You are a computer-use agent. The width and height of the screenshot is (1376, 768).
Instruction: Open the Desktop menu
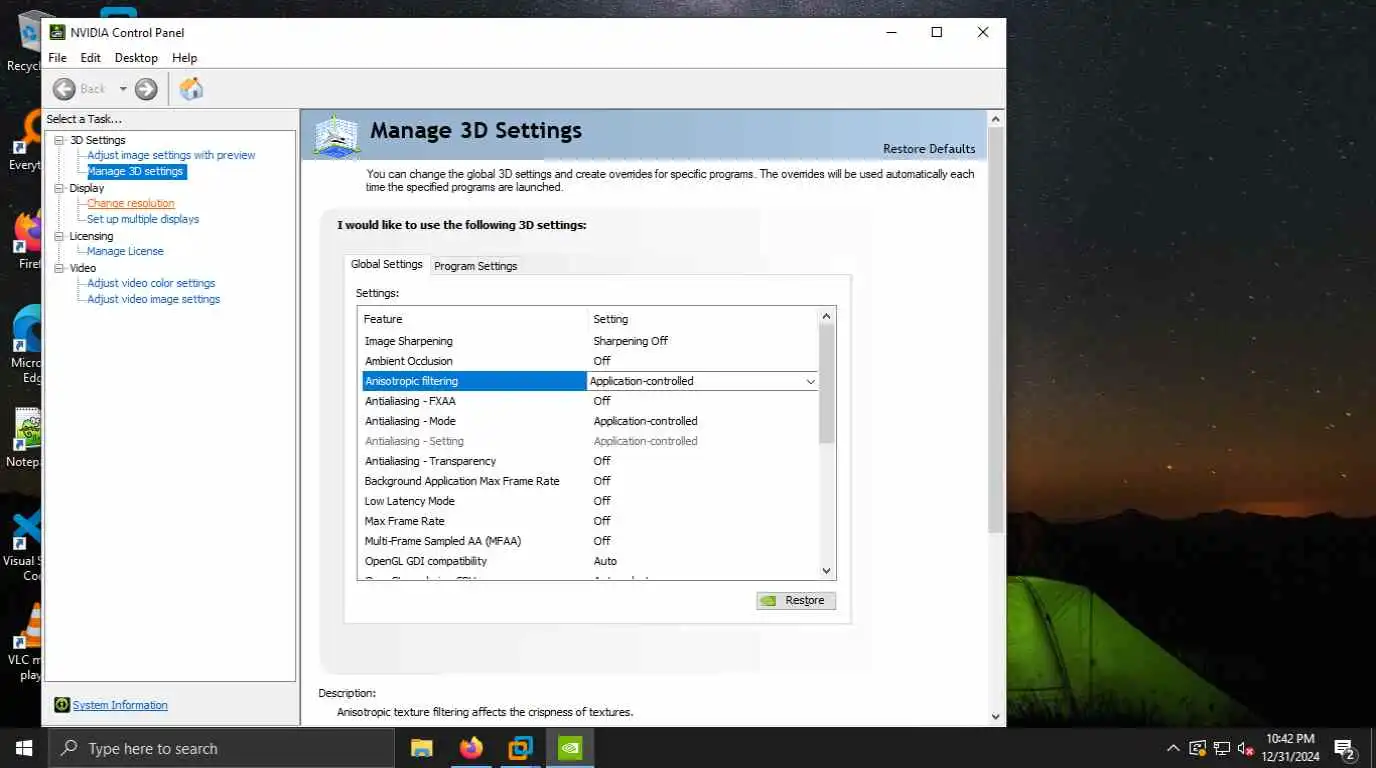coord(136,58)
